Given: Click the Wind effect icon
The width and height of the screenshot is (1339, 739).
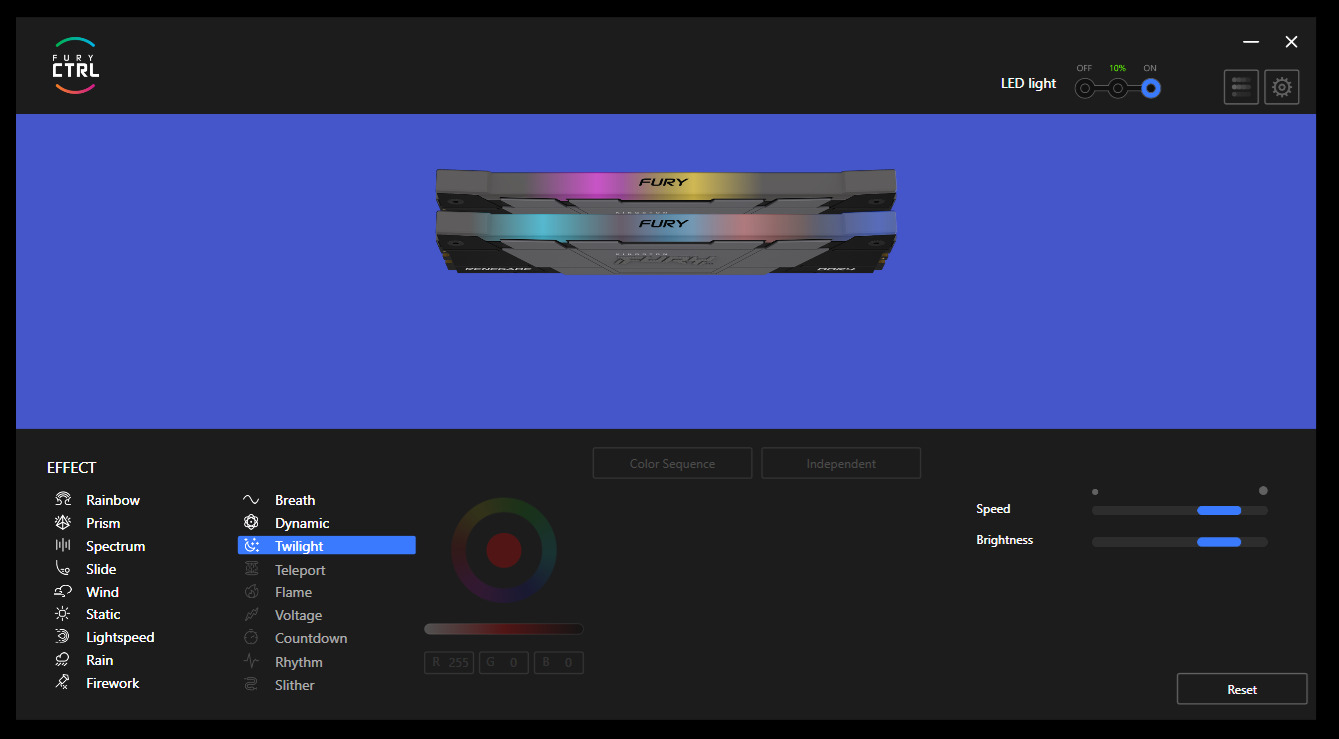Looking at the screenshot, I should tap(63, 591).
